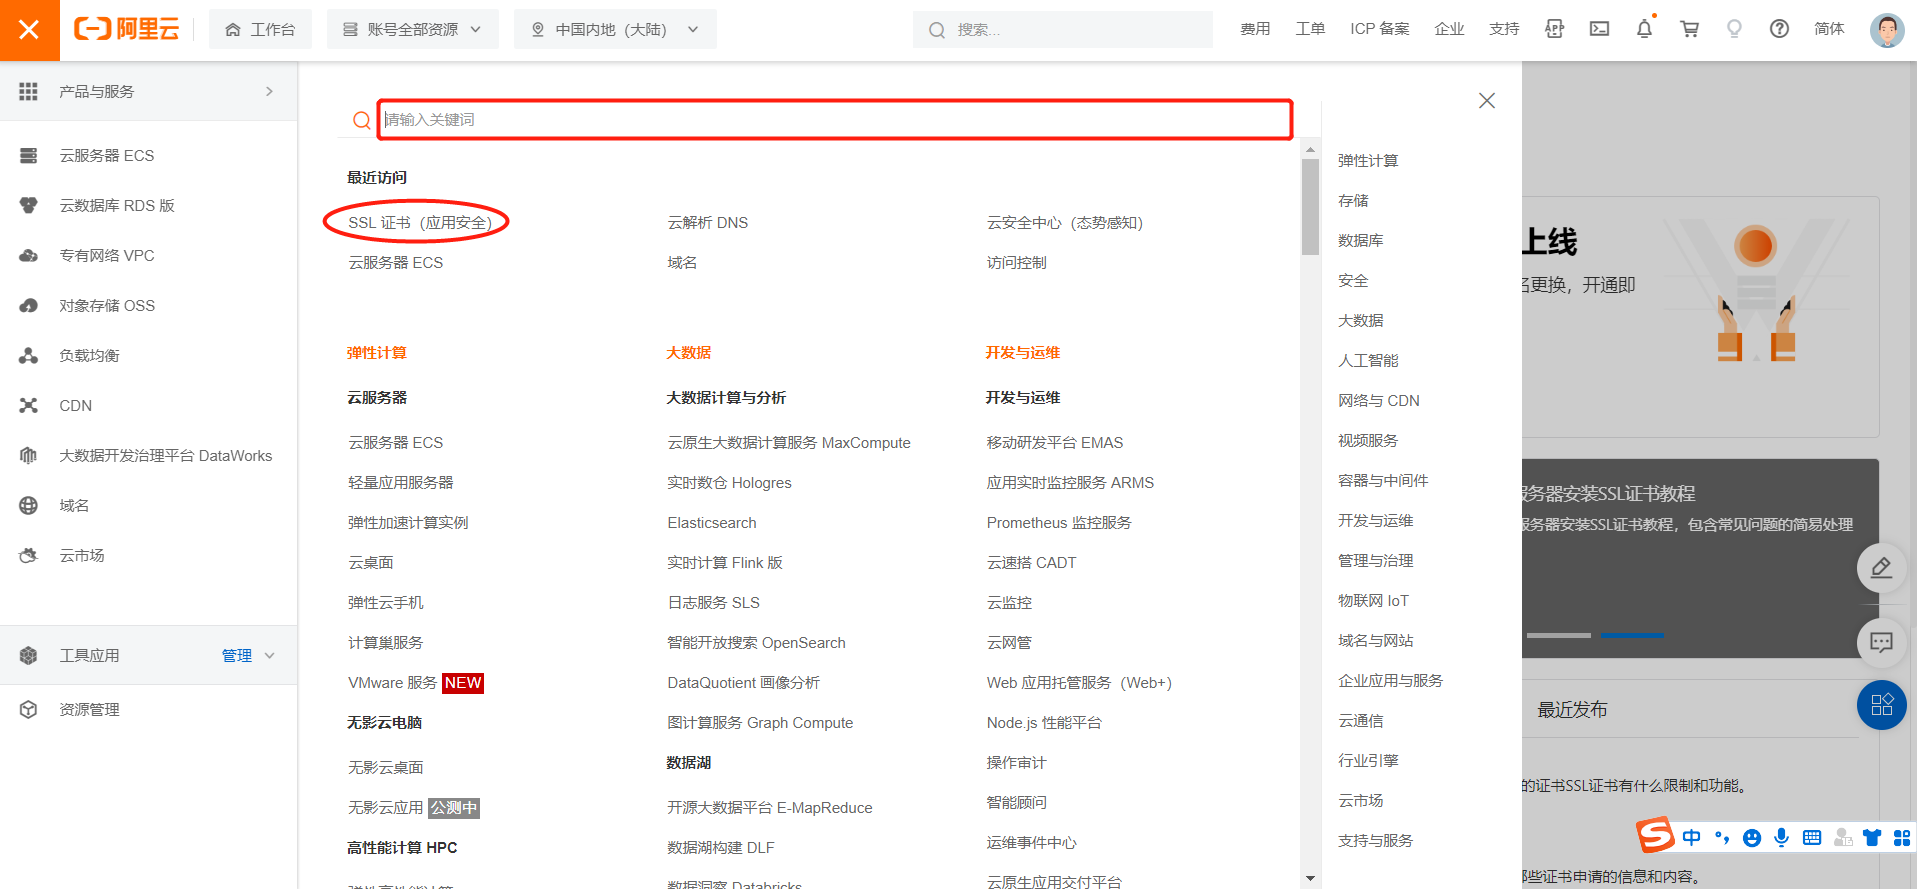Click 管理 next to 工具应用

click(237, 655)
